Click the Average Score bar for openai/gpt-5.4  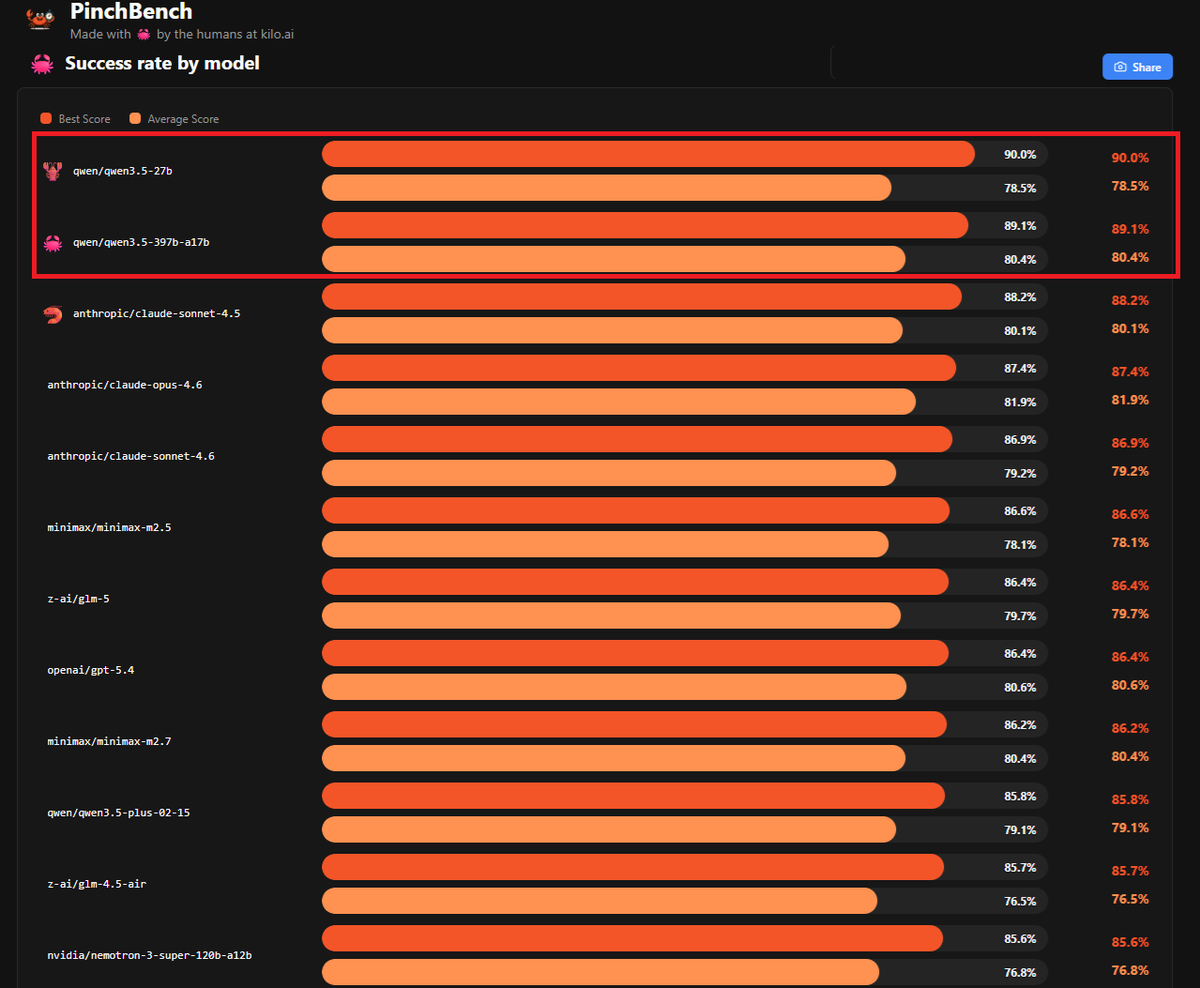click(614, 686)
